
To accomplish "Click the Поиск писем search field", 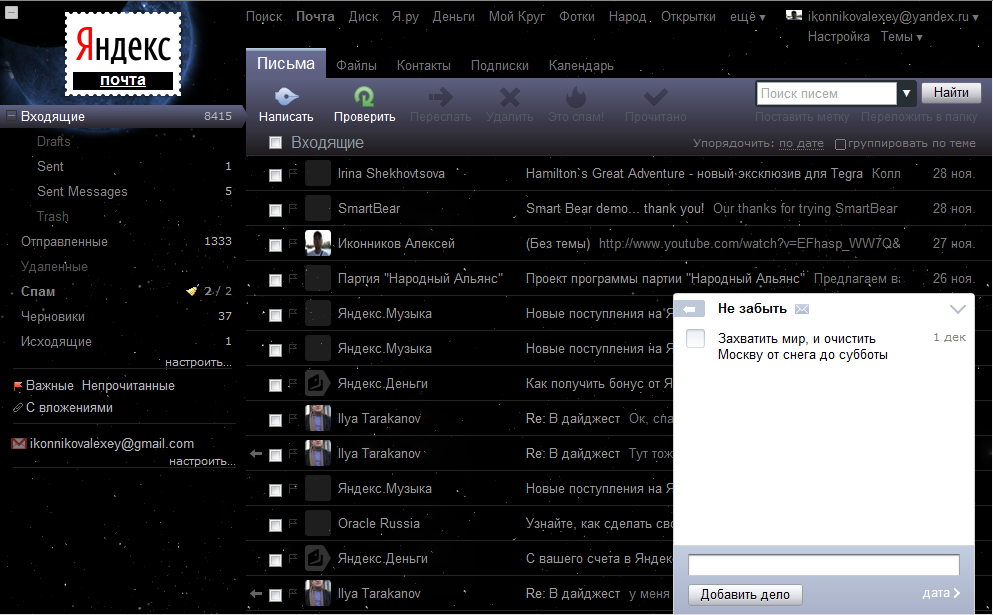I will 826,93.
